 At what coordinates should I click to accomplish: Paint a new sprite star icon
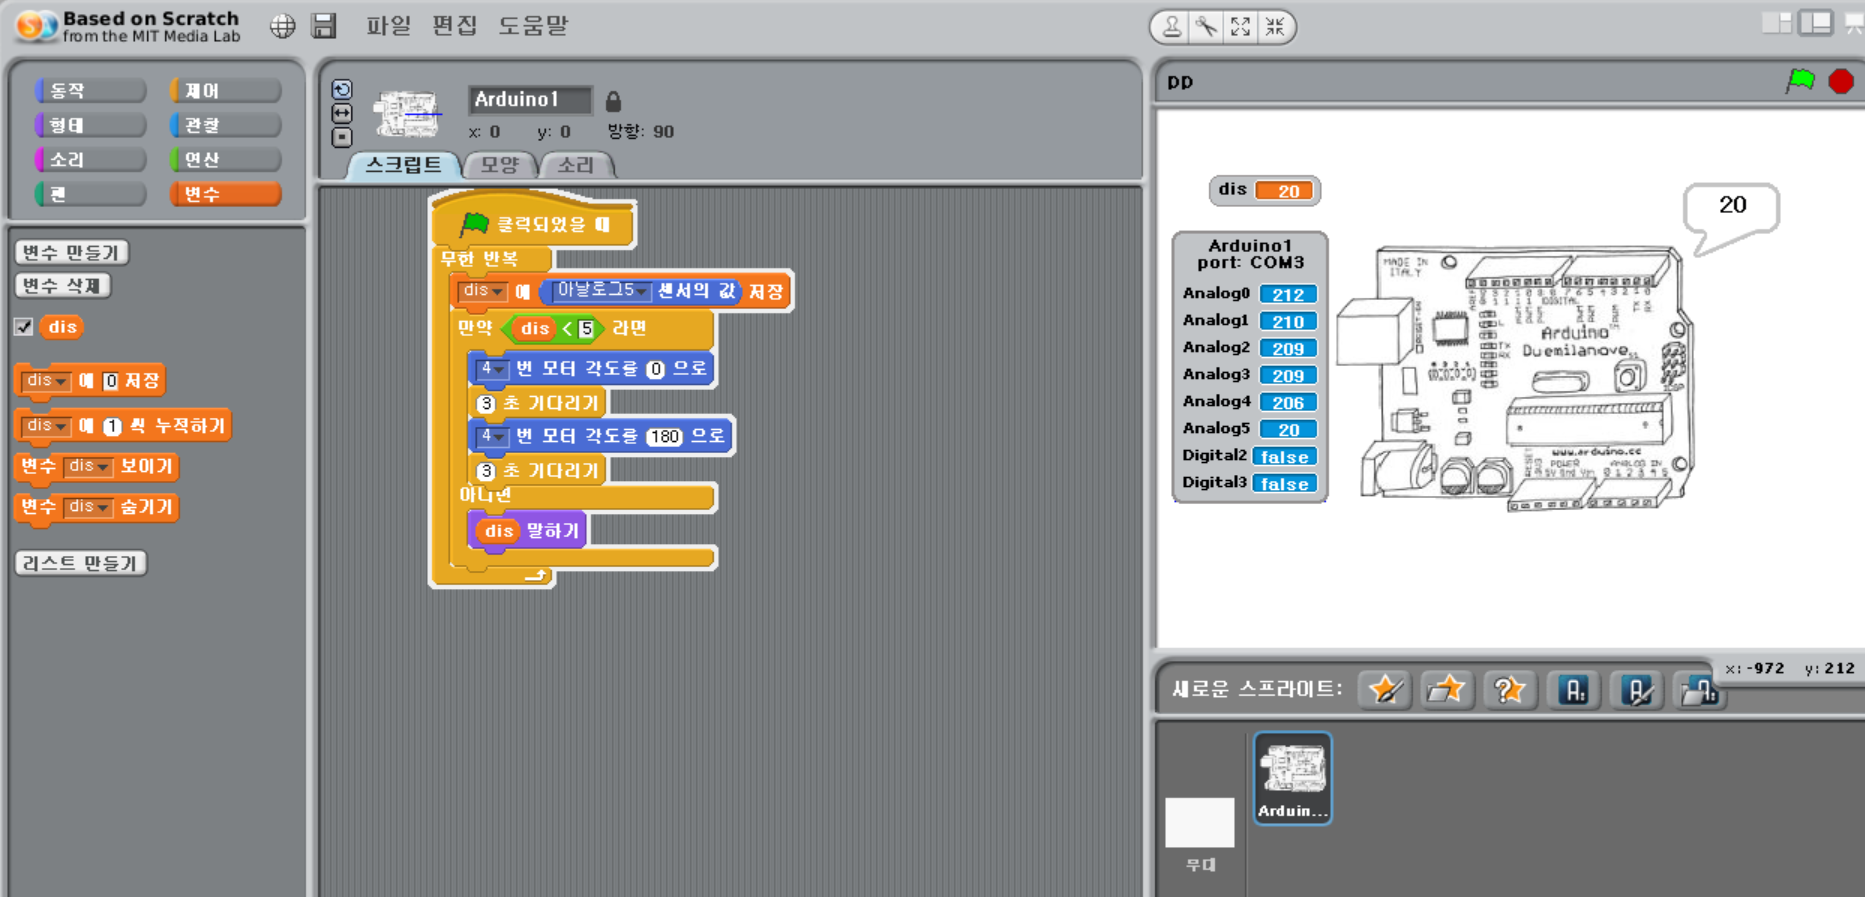coord(1385,689)
